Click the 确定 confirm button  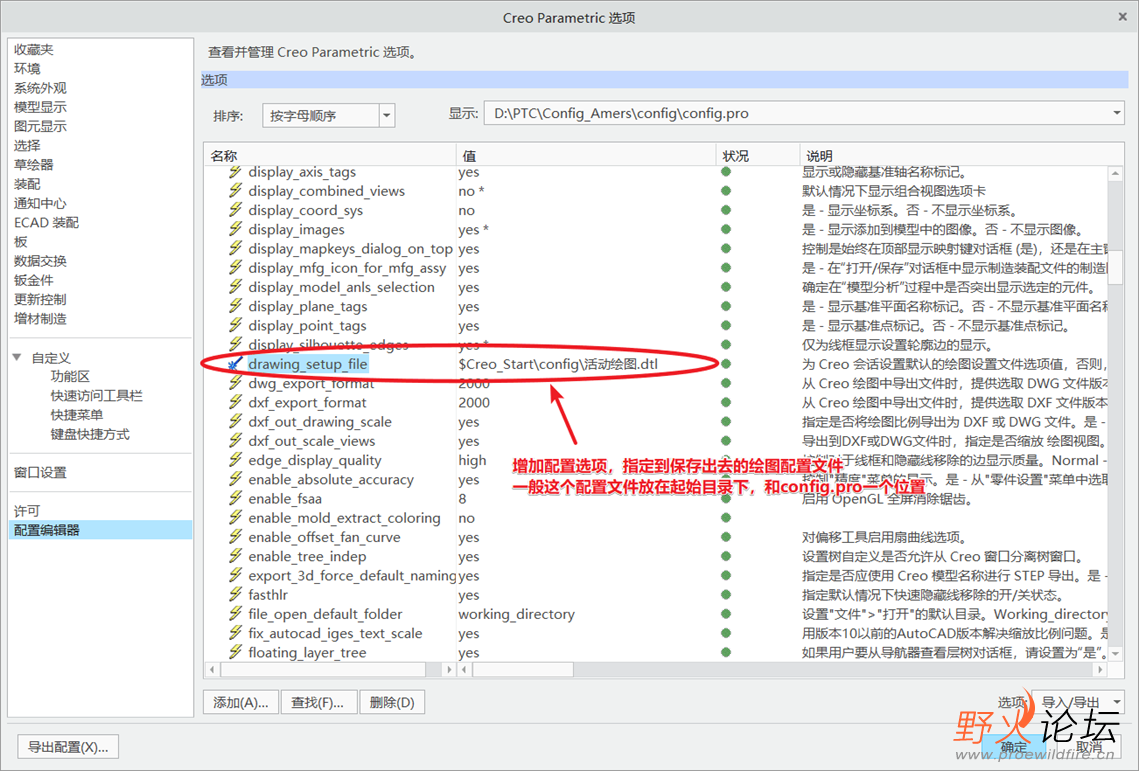1013,747
